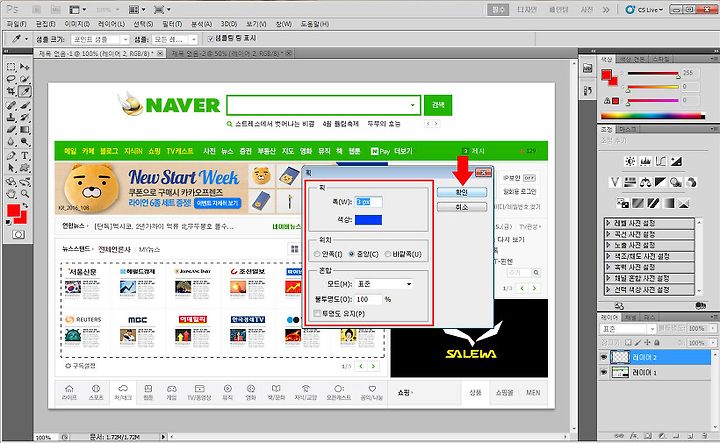Click the 불투명도(O) opacity input field
720x443 pixels.
click(x=368, y=299)
